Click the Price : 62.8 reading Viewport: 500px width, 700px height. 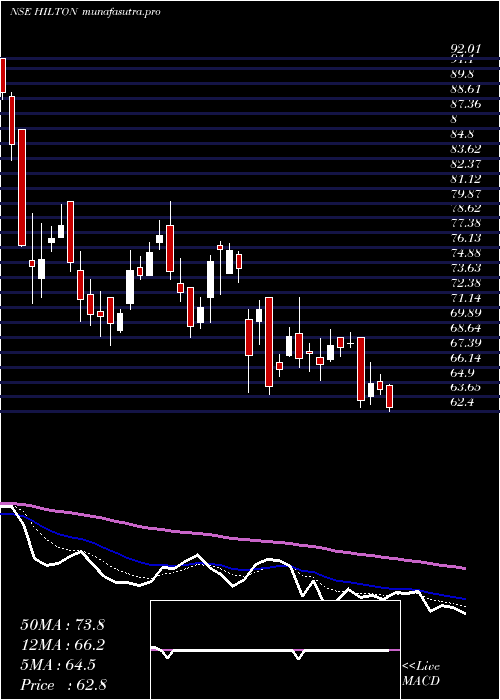tap(63, 685)
